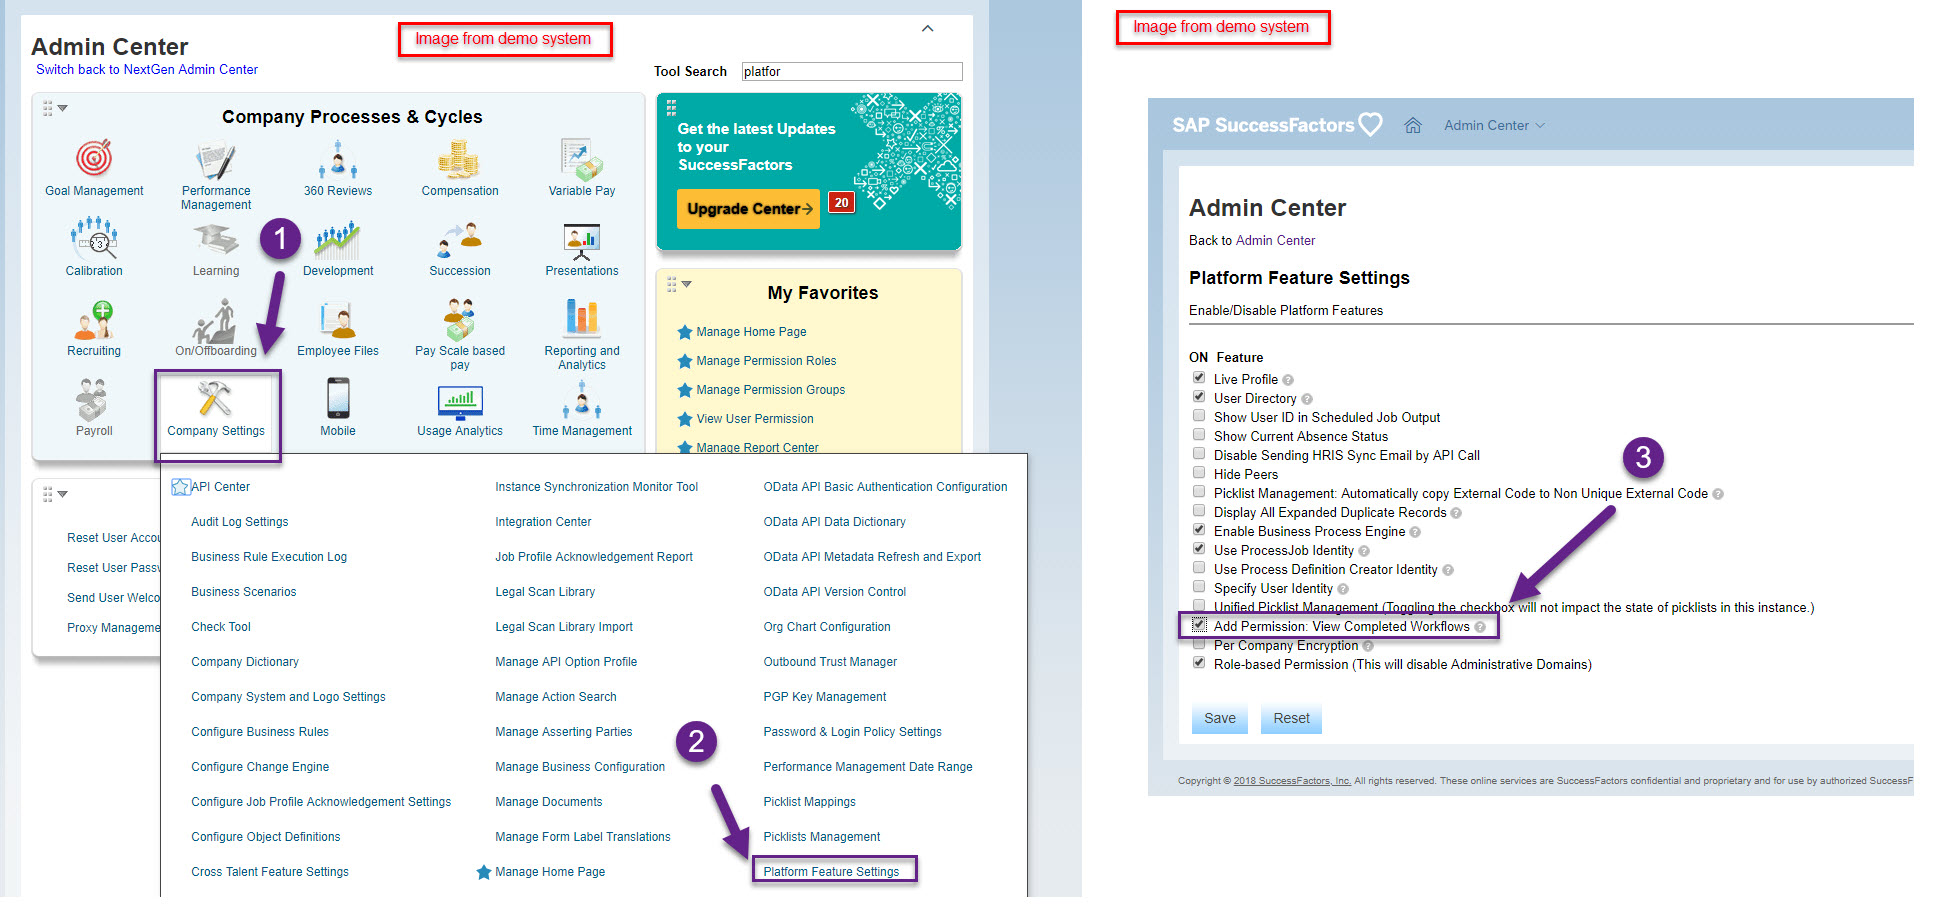The width and height of the screenshot is (1936, 910).
Task: Click the SAP SuccessFactors heart logo
Action: (1371, 125)
